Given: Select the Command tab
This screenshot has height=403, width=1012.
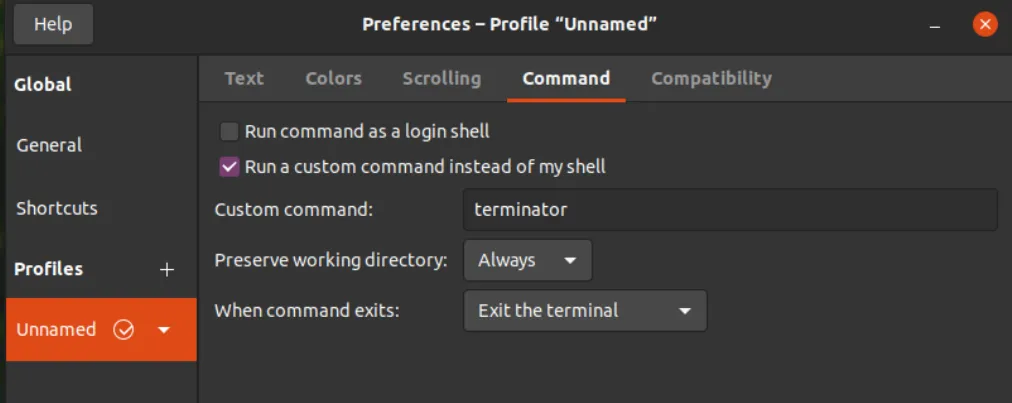Looking at the screenshot, I should point(566,78).
